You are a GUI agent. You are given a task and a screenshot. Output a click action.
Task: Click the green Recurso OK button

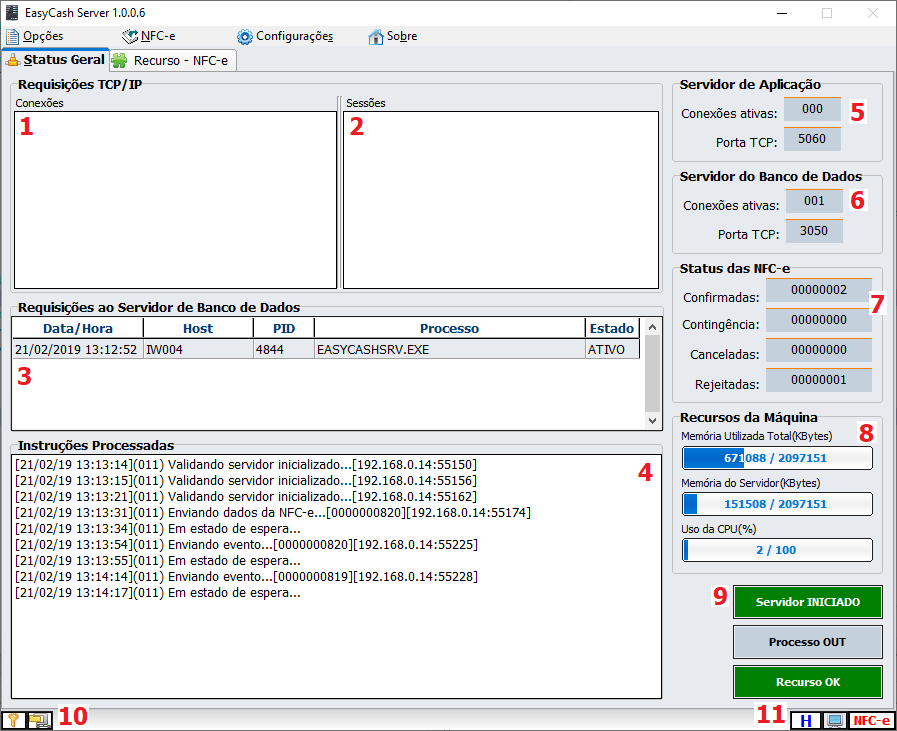pyautogui.click(x=807, y=682)
